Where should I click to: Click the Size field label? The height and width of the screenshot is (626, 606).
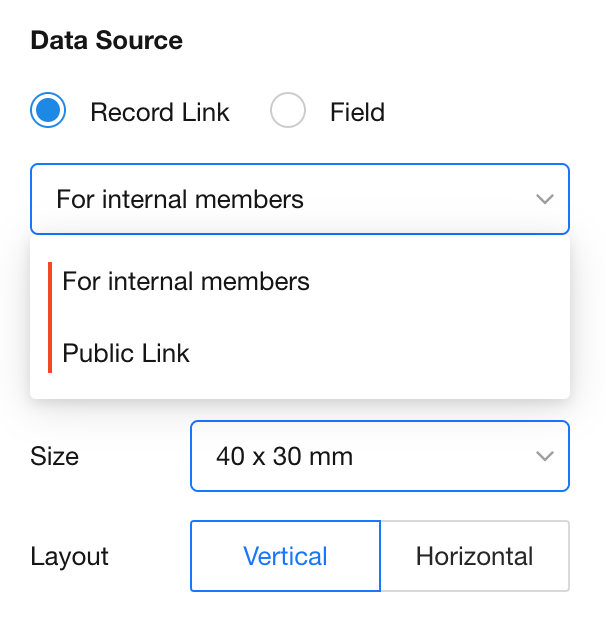click(55, 457)
